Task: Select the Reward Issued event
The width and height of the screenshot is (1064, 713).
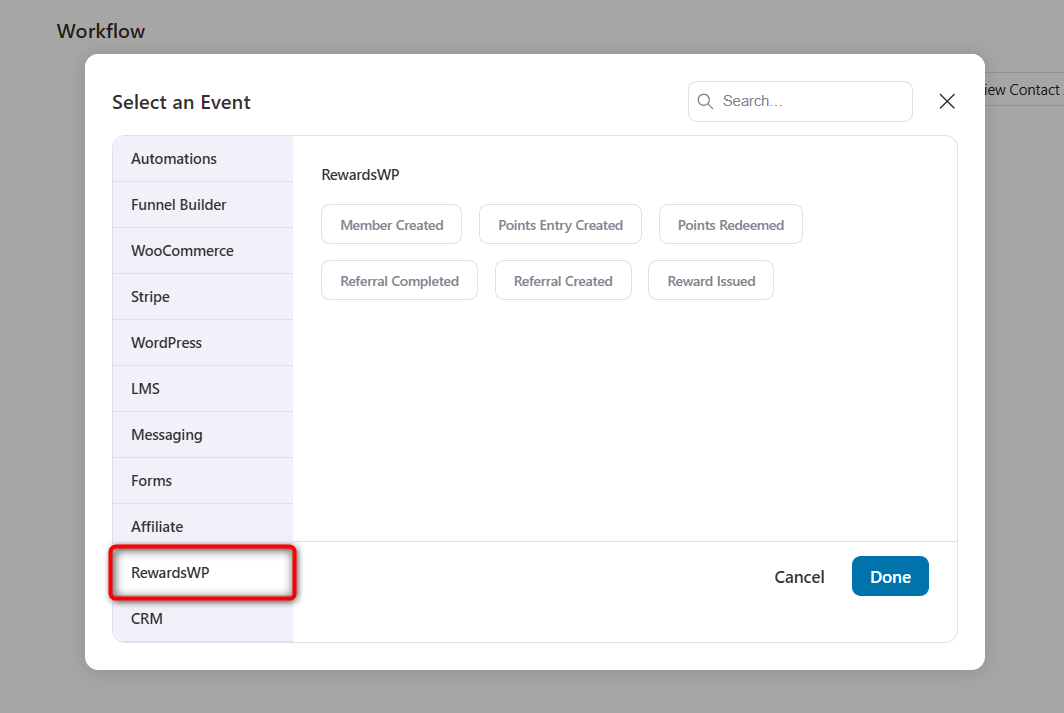Action: [x=711, y=280]
